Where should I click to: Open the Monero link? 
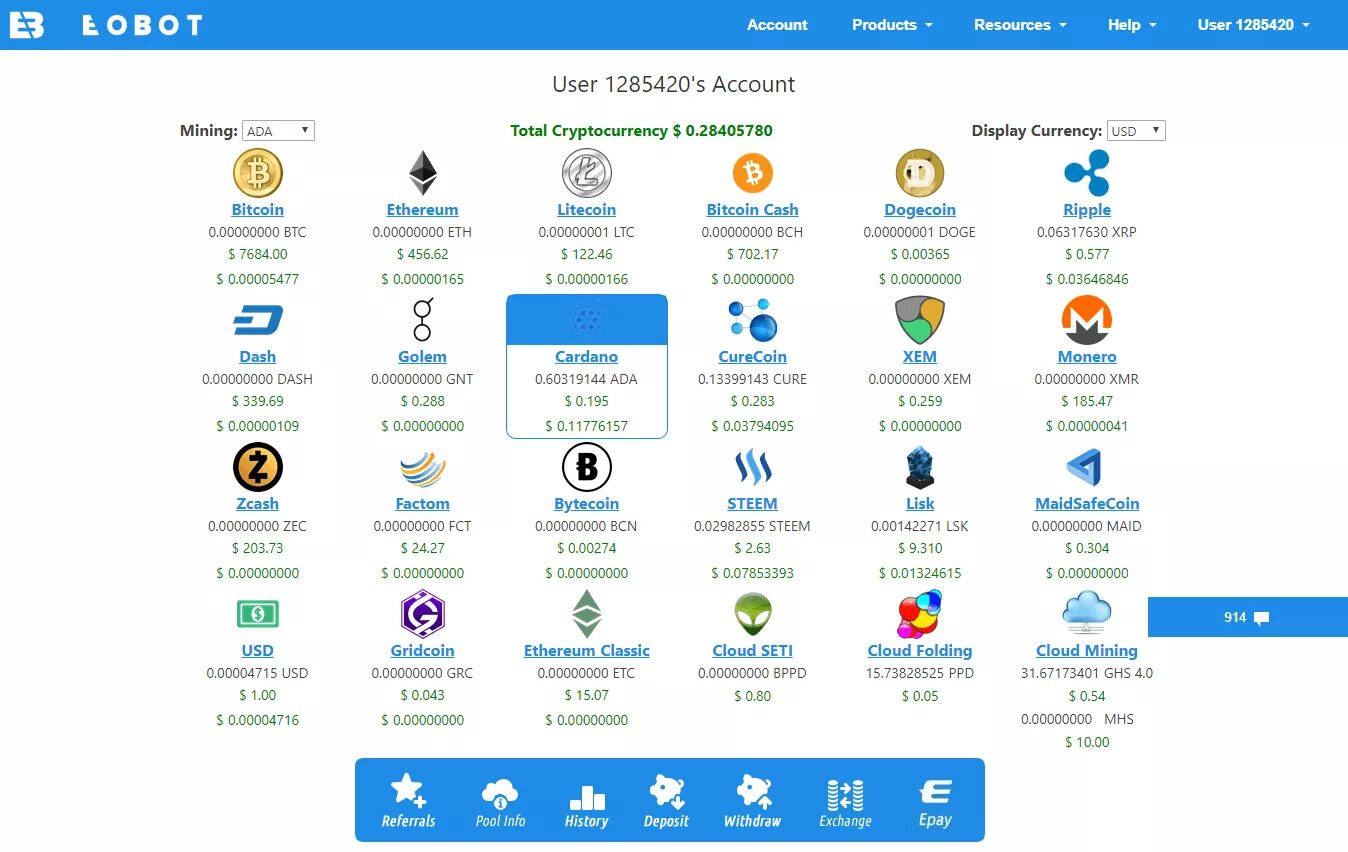[1087, 357]
